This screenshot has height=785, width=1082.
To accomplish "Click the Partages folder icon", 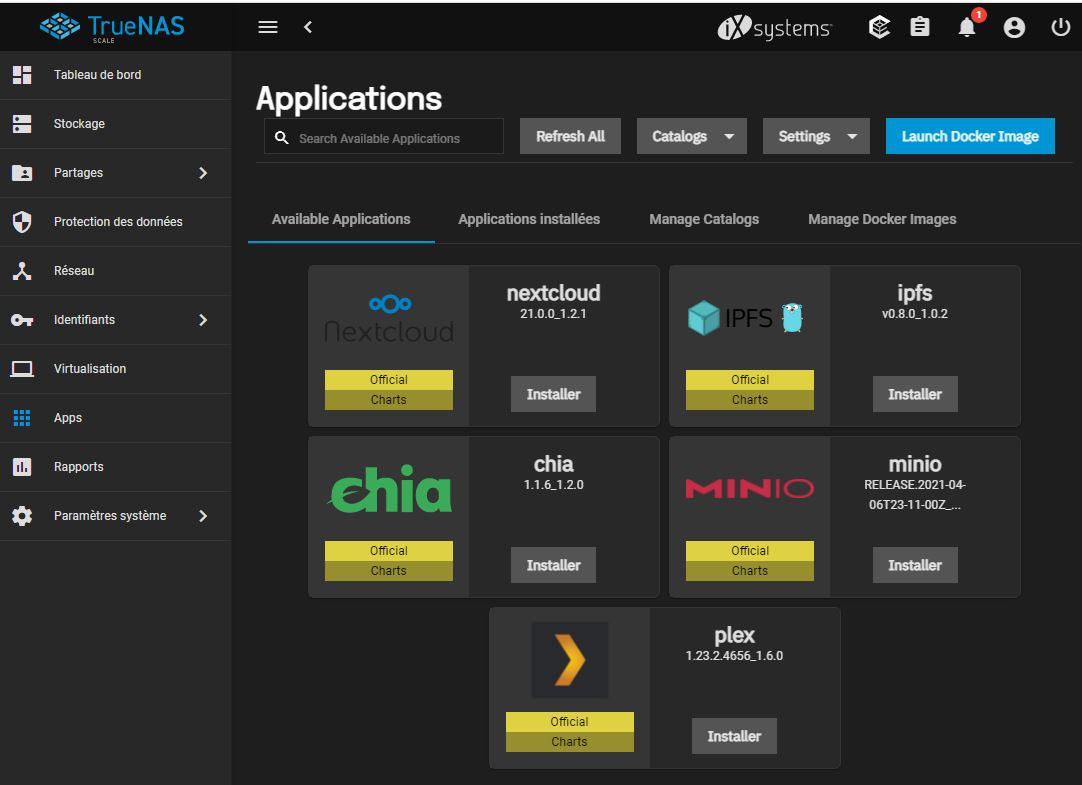I will point(22,172).
